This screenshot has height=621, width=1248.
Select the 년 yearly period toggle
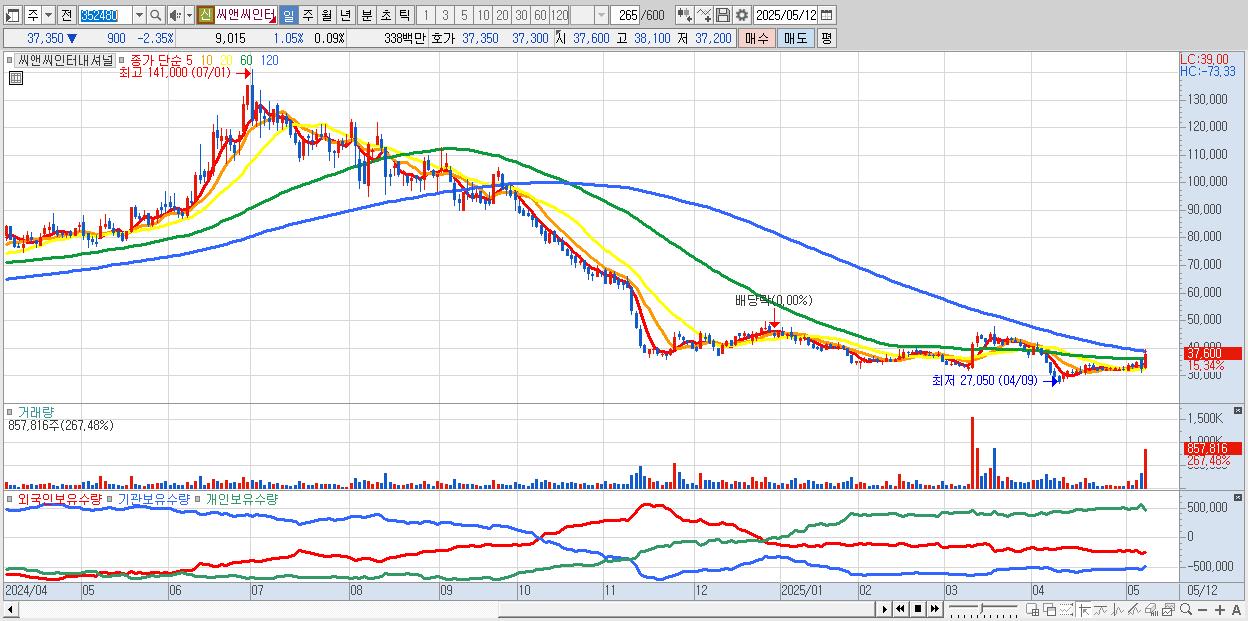[x=345, y=15]
